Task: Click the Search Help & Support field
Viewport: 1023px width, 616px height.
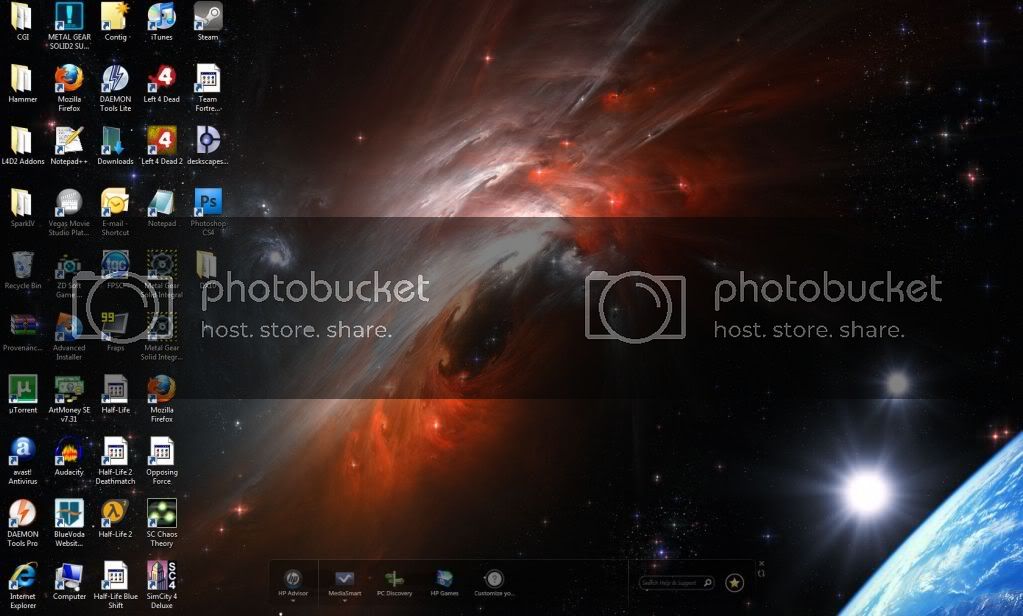Action: [672, 582]
